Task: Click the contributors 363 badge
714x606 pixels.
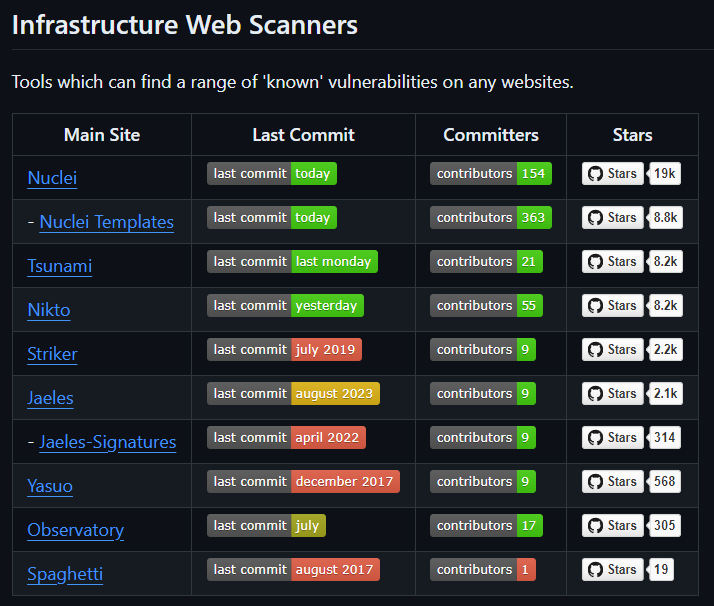Action: (491, 218)
